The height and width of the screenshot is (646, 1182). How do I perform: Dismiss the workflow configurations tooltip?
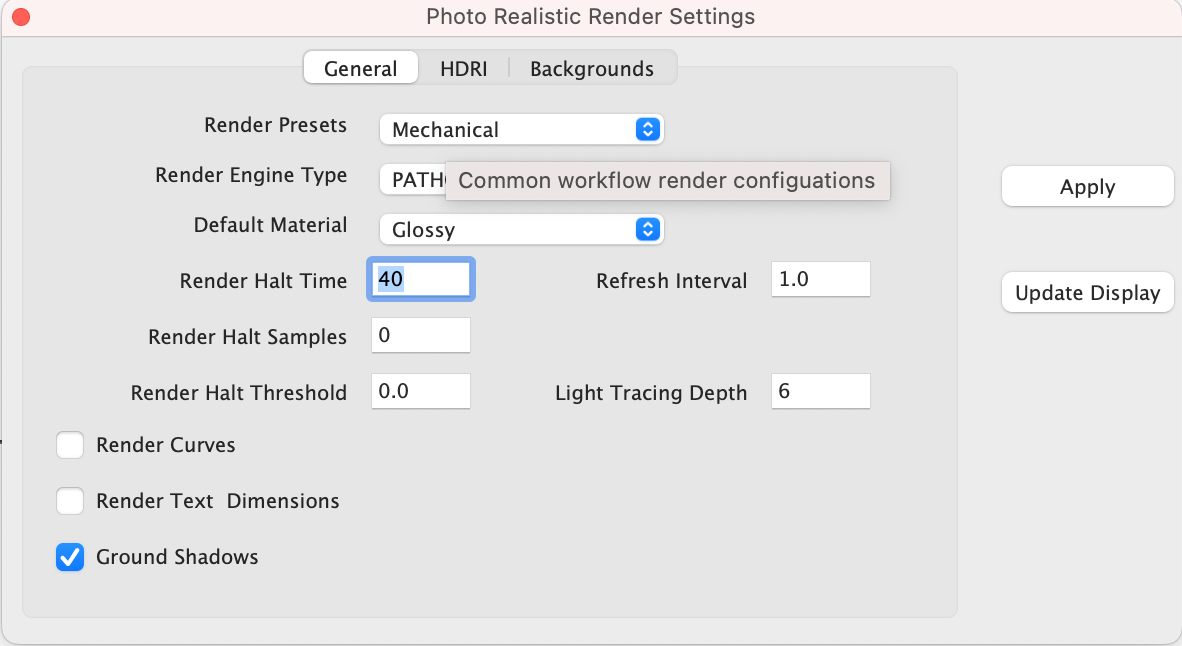click(x=668, y=181)
